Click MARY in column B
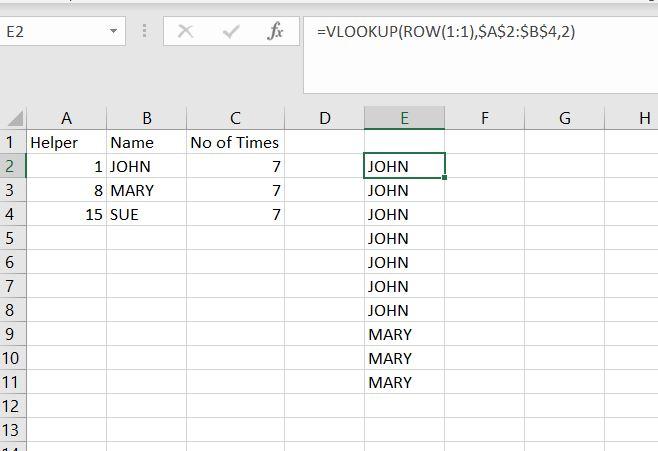 (x=146, y=190)
